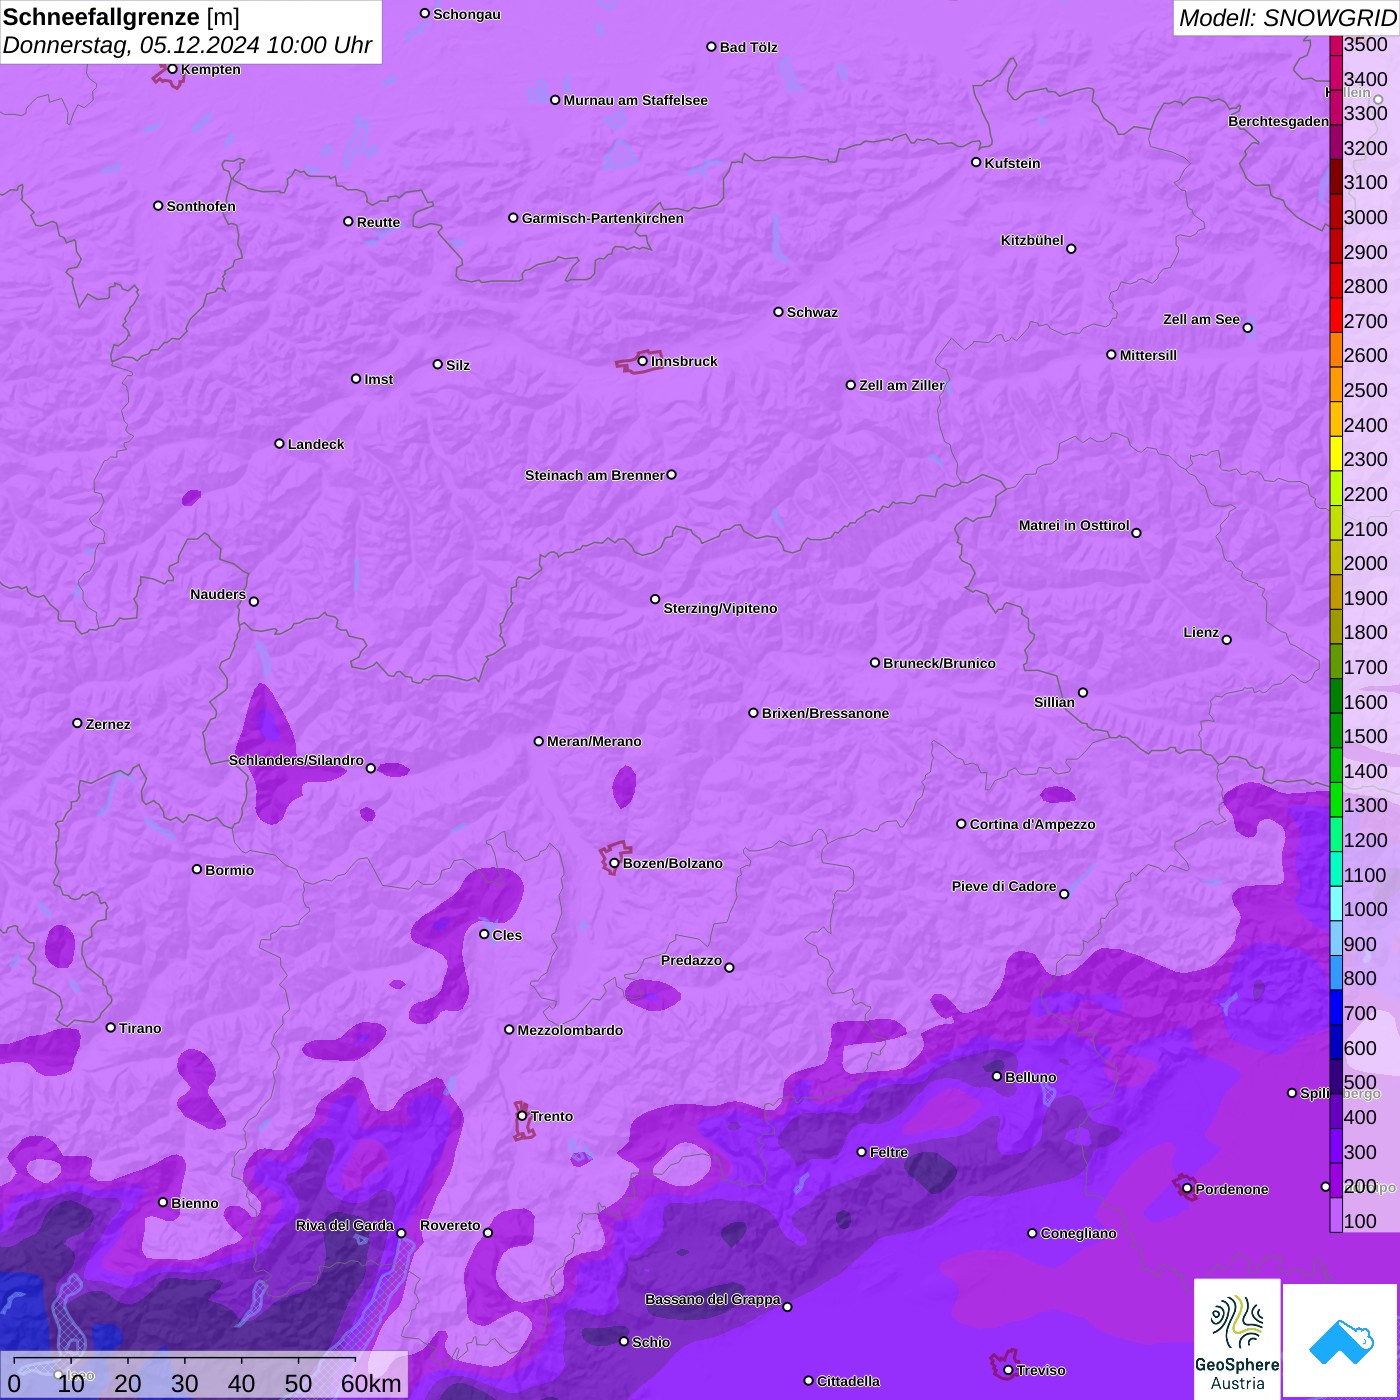Click the "Riva del Garda" label
This screenshot has width=1400, height=1400.
point(345,1225)
